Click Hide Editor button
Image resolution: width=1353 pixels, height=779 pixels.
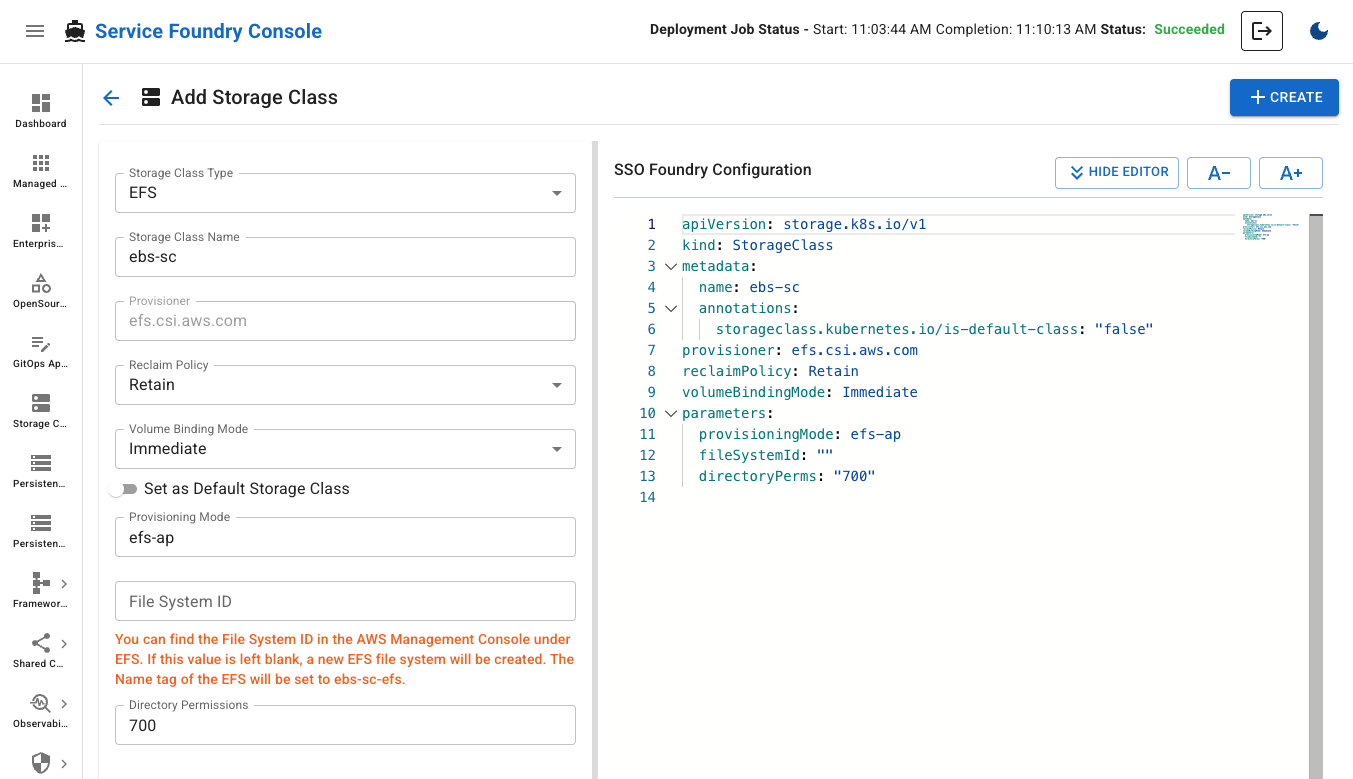point(1117,172)
